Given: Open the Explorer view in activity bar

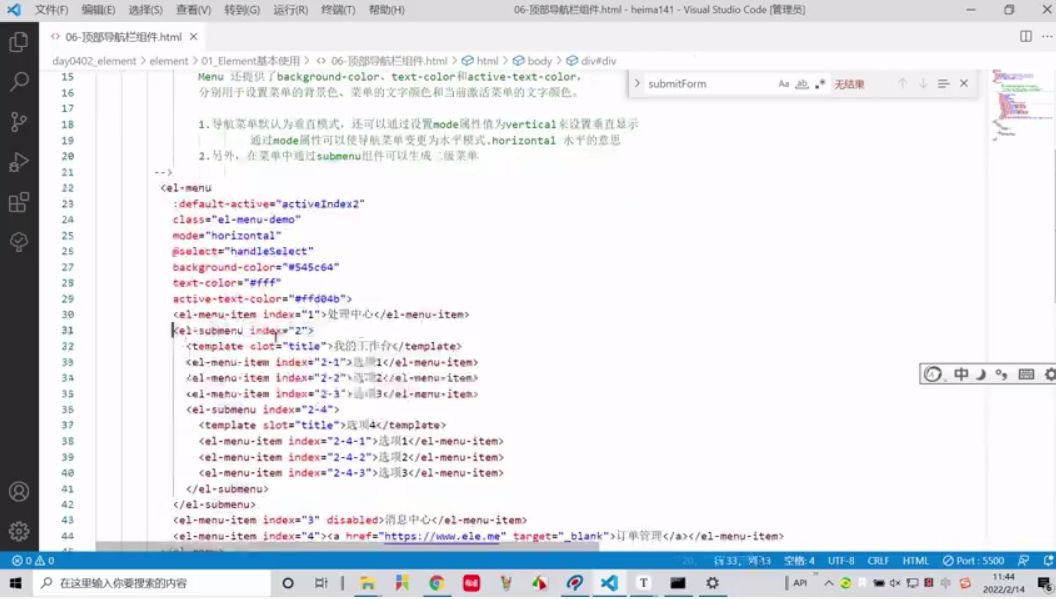Looking at the screenshot, I should (19, 42).
